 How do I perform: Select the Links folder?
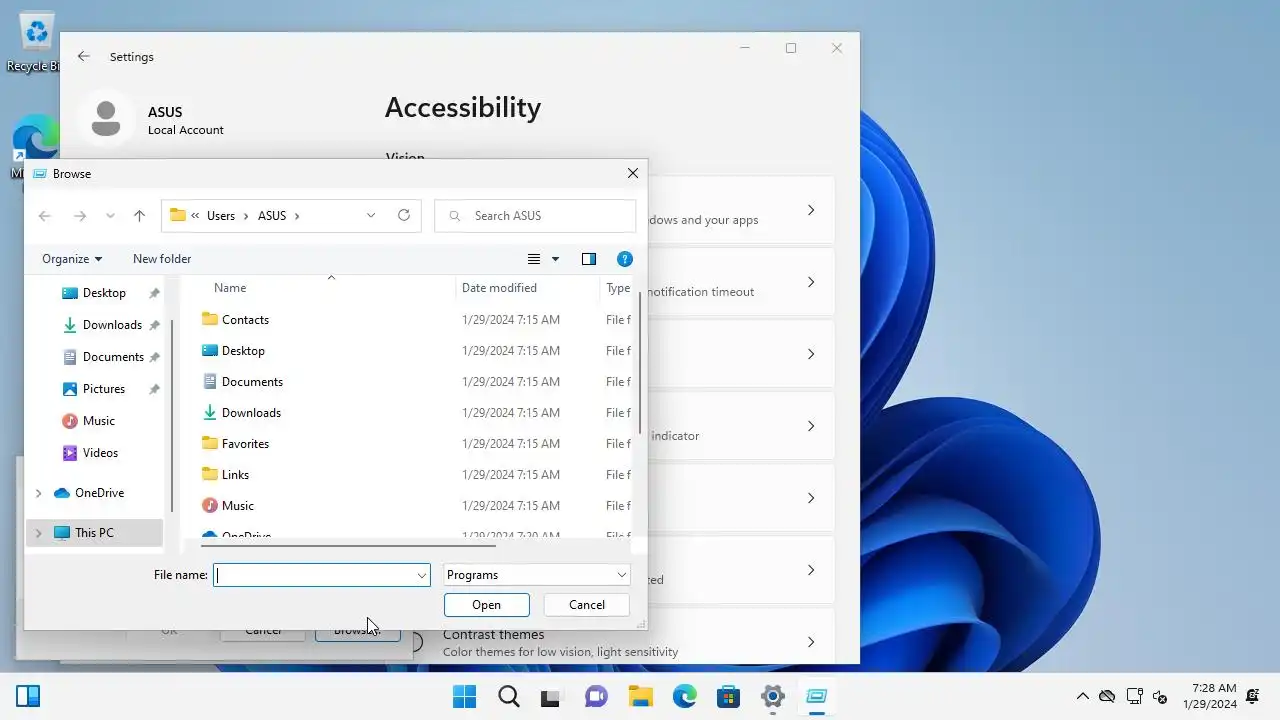[x=235, y=475]
